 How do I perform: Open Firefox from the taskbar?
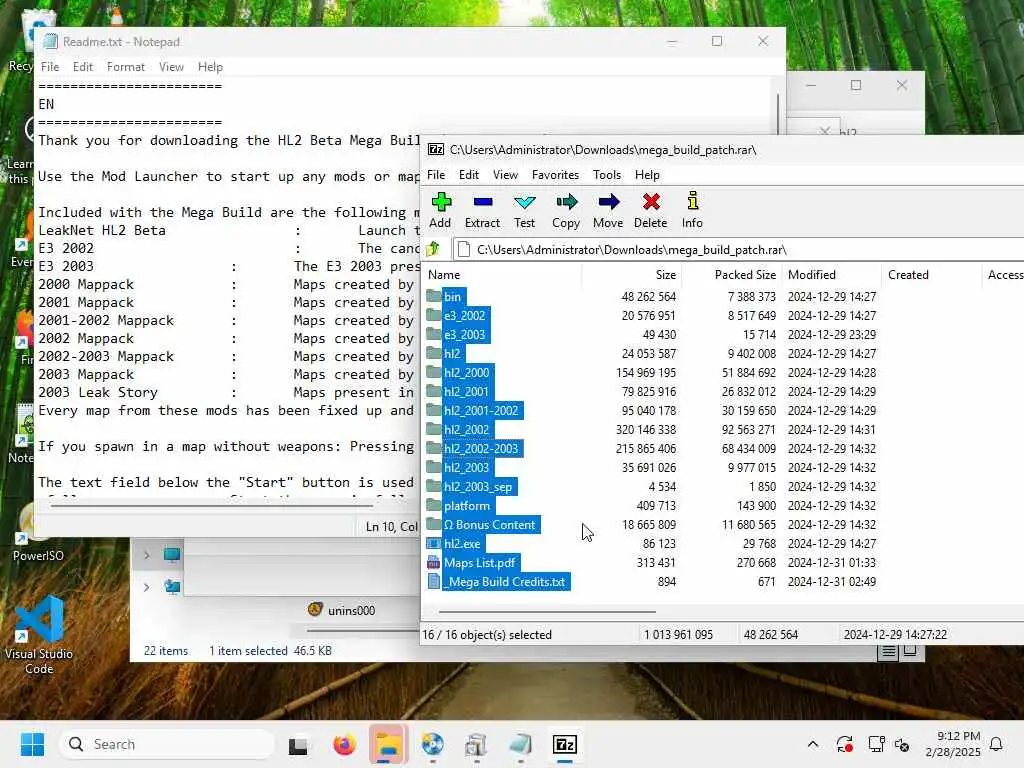(x=344, y=744)
